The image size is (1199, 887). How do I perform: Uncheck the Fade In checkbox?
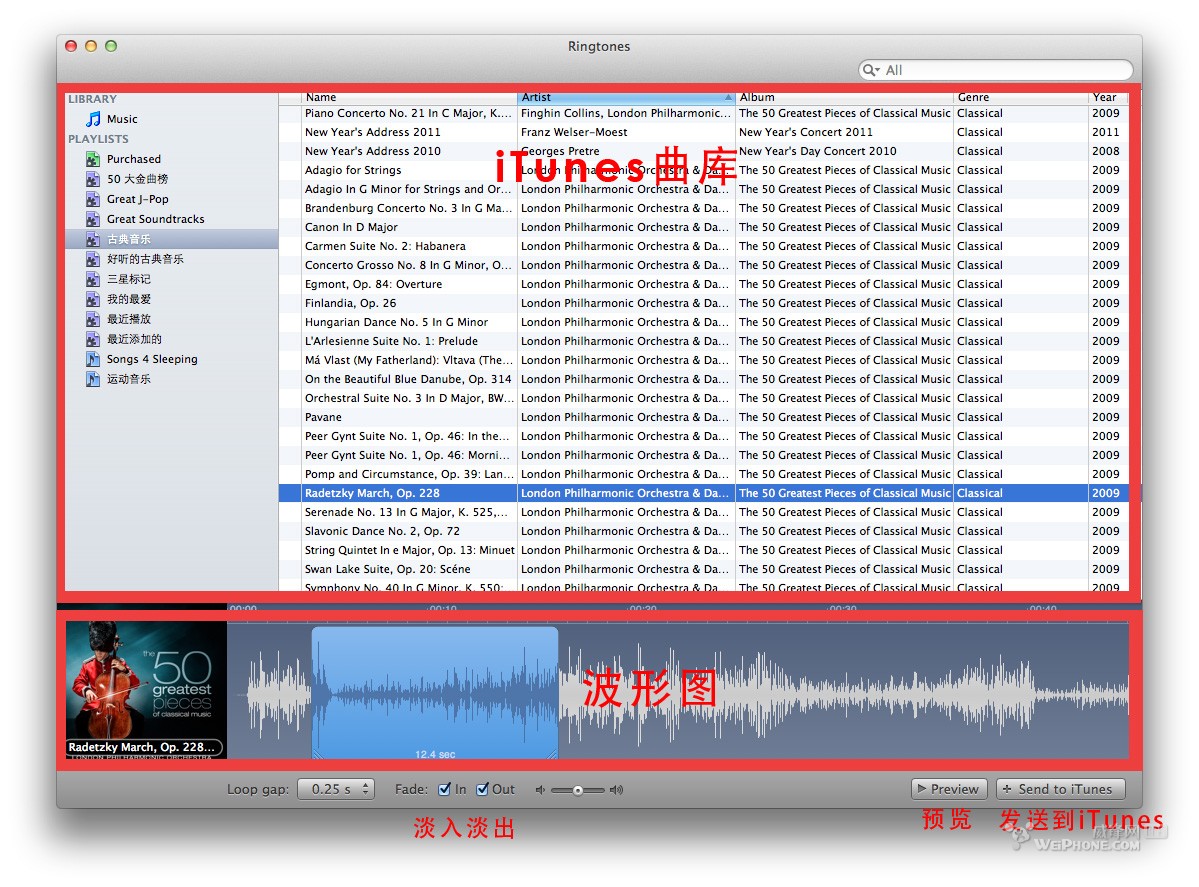[442, 789]
